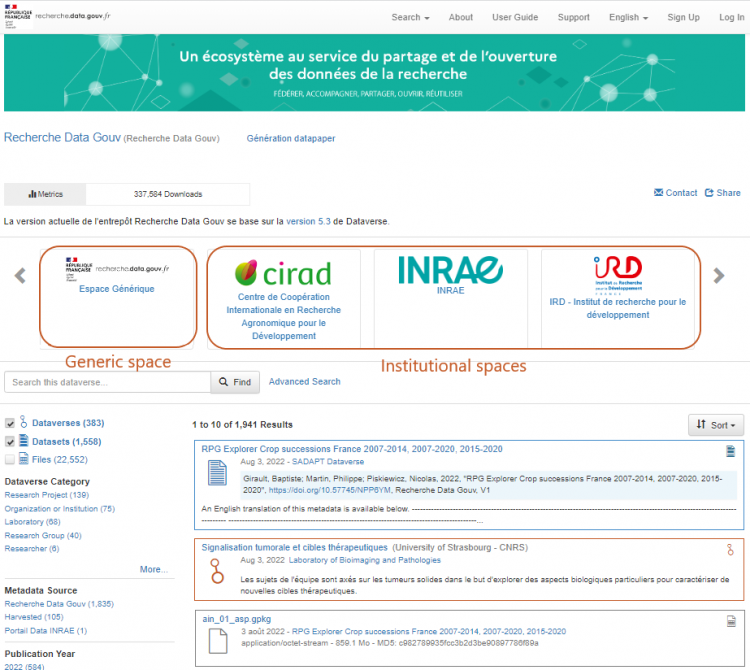Image resolution: width=750 pixels, height=670 pixels.
Task: Open the Sort dropdown
Action: pyautogui.click(x=716, y=425)
